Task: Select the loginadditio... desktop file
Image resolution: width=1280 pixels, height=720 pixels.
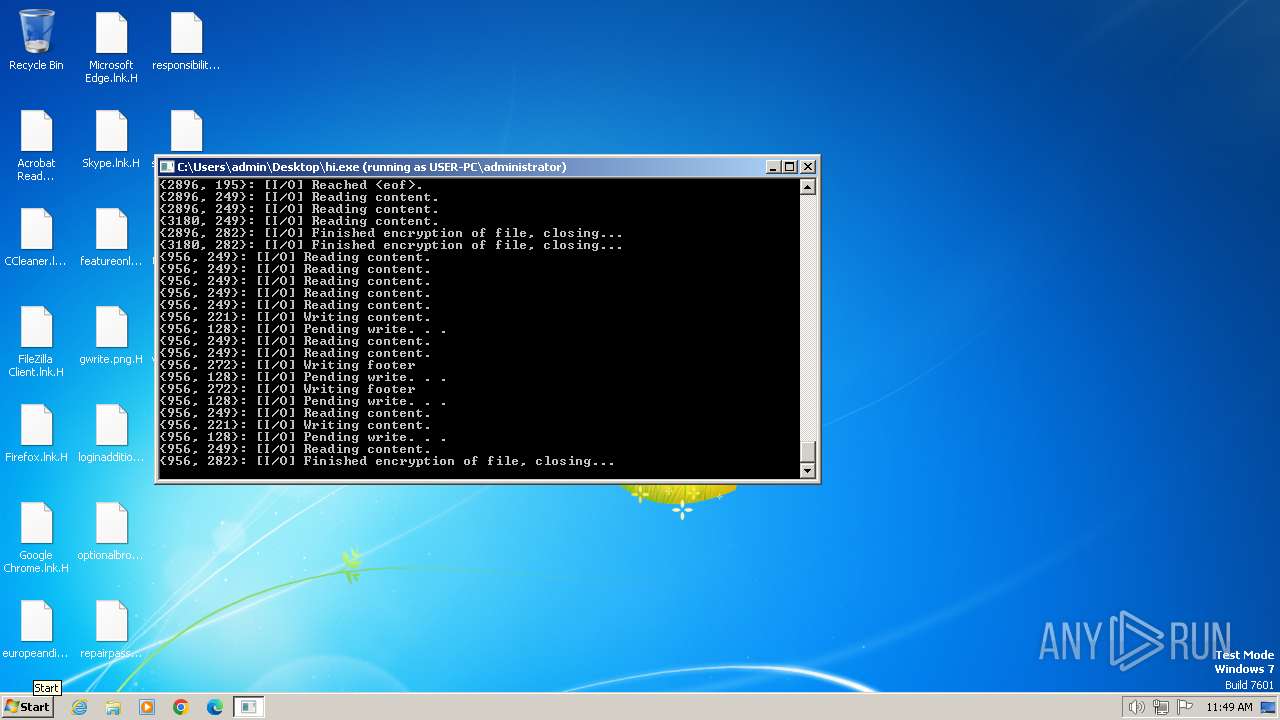Action: pyautogui.click(x=111, y=433)
